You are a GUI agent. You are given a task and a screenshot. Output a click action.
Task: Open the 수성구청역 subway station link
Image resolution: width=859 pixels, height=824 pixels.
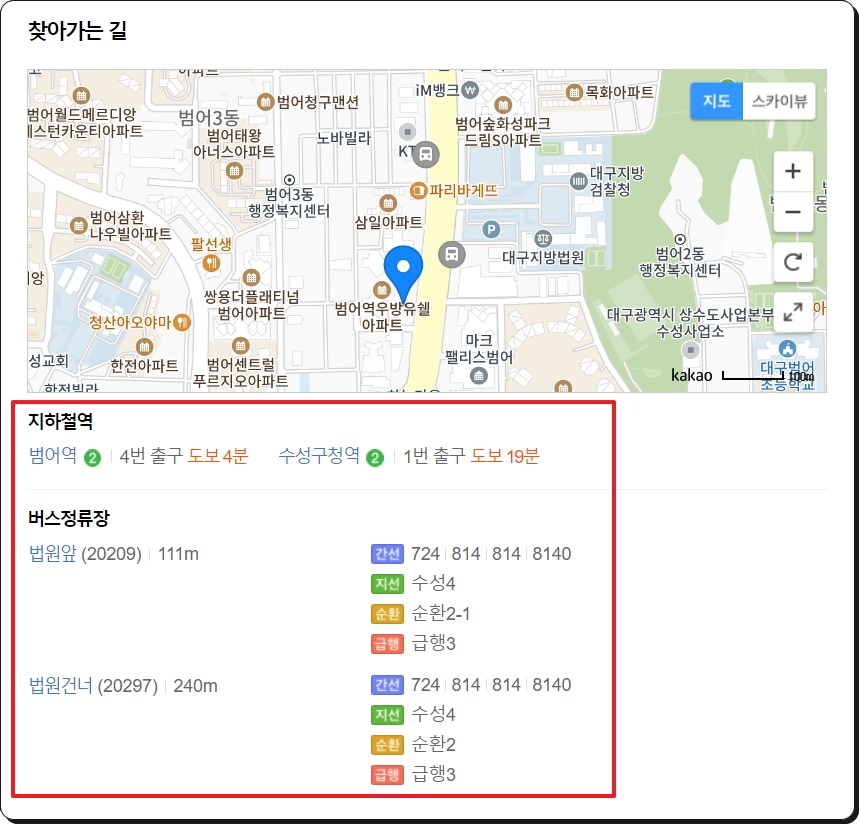(x=319, y=455)
